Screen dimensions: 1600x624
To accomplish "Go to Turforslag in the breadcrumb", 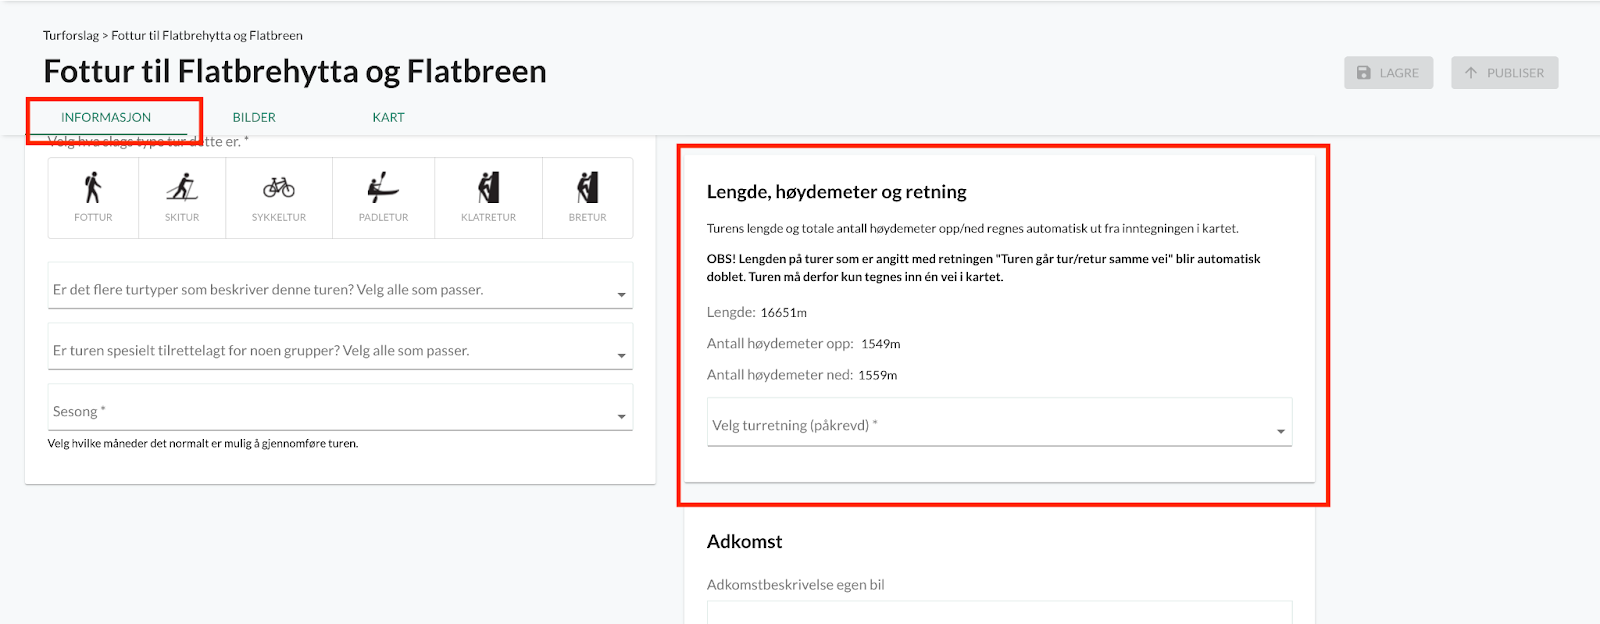I will click(70, 36).
